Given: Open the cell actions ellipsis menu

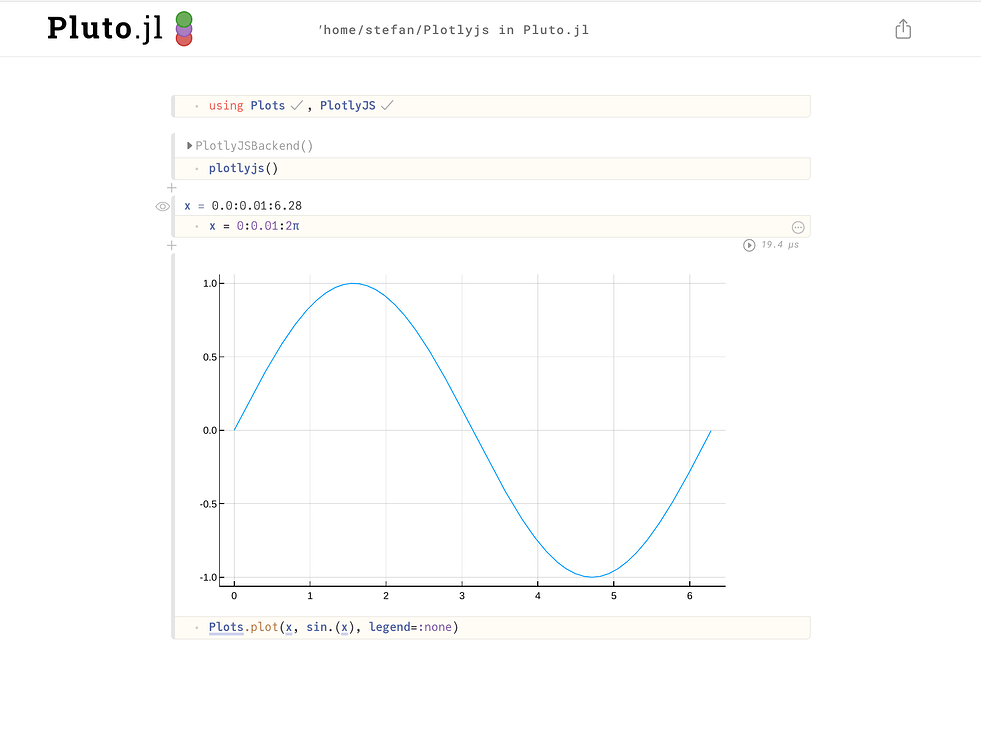Looking at the screenshot, I should (x=797, y=227).
